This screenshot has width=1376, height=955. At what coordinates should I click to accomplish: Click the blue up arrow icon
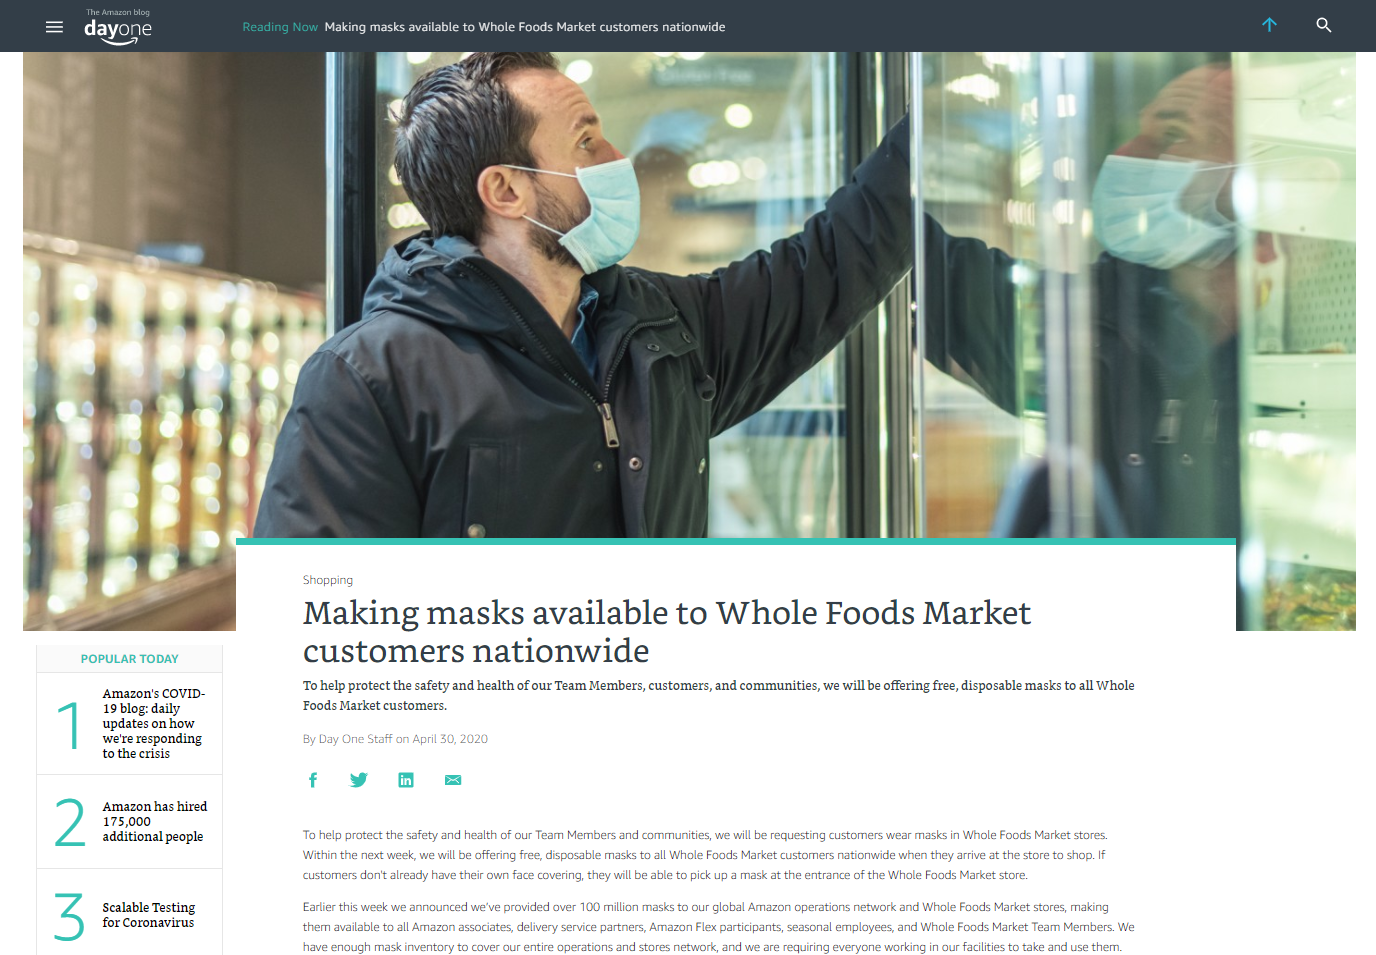click(1269, 25)
